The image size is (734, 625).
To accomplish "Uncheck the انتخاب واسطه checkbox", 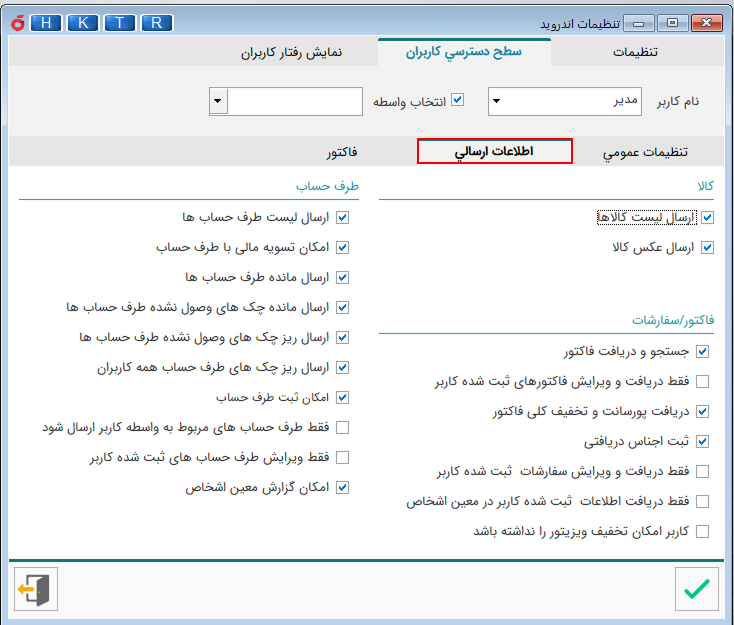I will [x=458, y=101].
